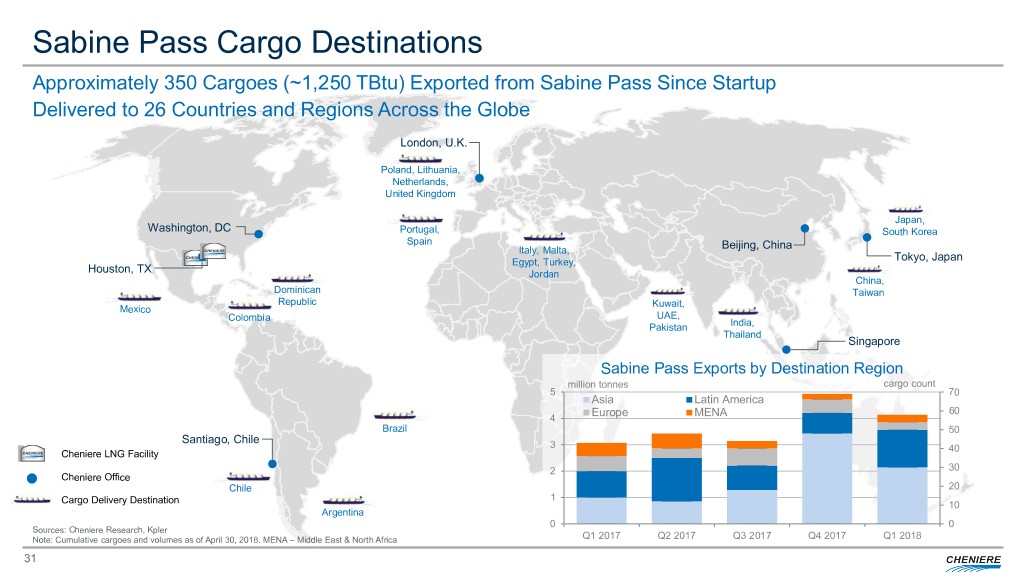Click the ship icon above Mexico
The width and height of the screenshot is (1024, 576).
coord(139,296)
